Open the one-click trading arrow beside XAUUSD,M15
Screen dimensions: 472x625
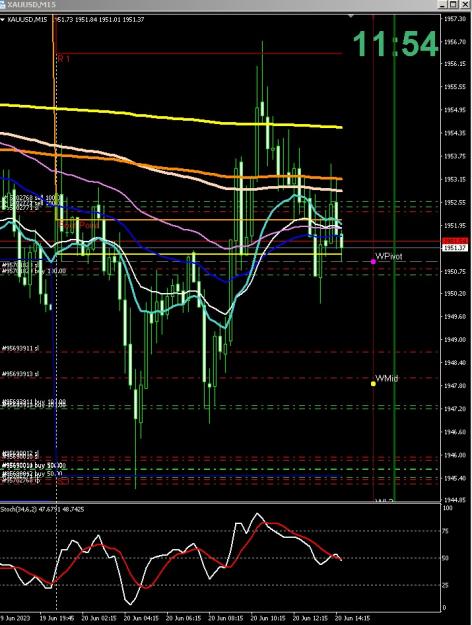2,20
